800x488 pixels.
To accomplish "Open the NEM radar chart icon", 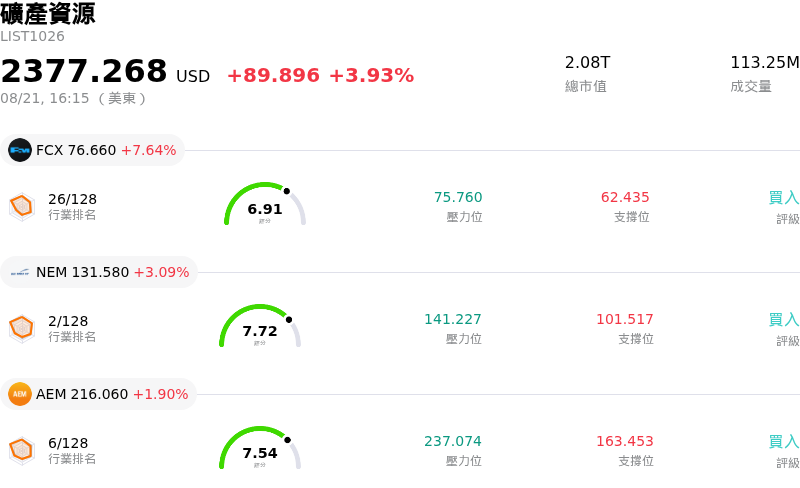I will point(22,329).
